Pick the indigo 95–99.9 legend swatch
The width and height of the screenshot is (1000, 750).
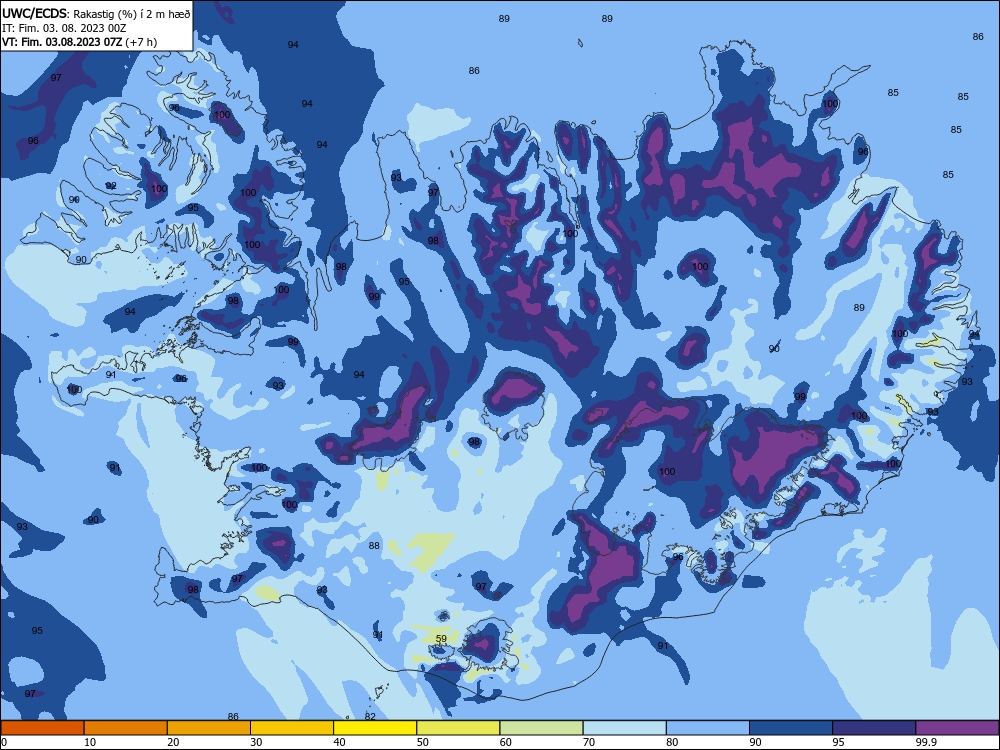pyautogui.click(x=874, y=728)
